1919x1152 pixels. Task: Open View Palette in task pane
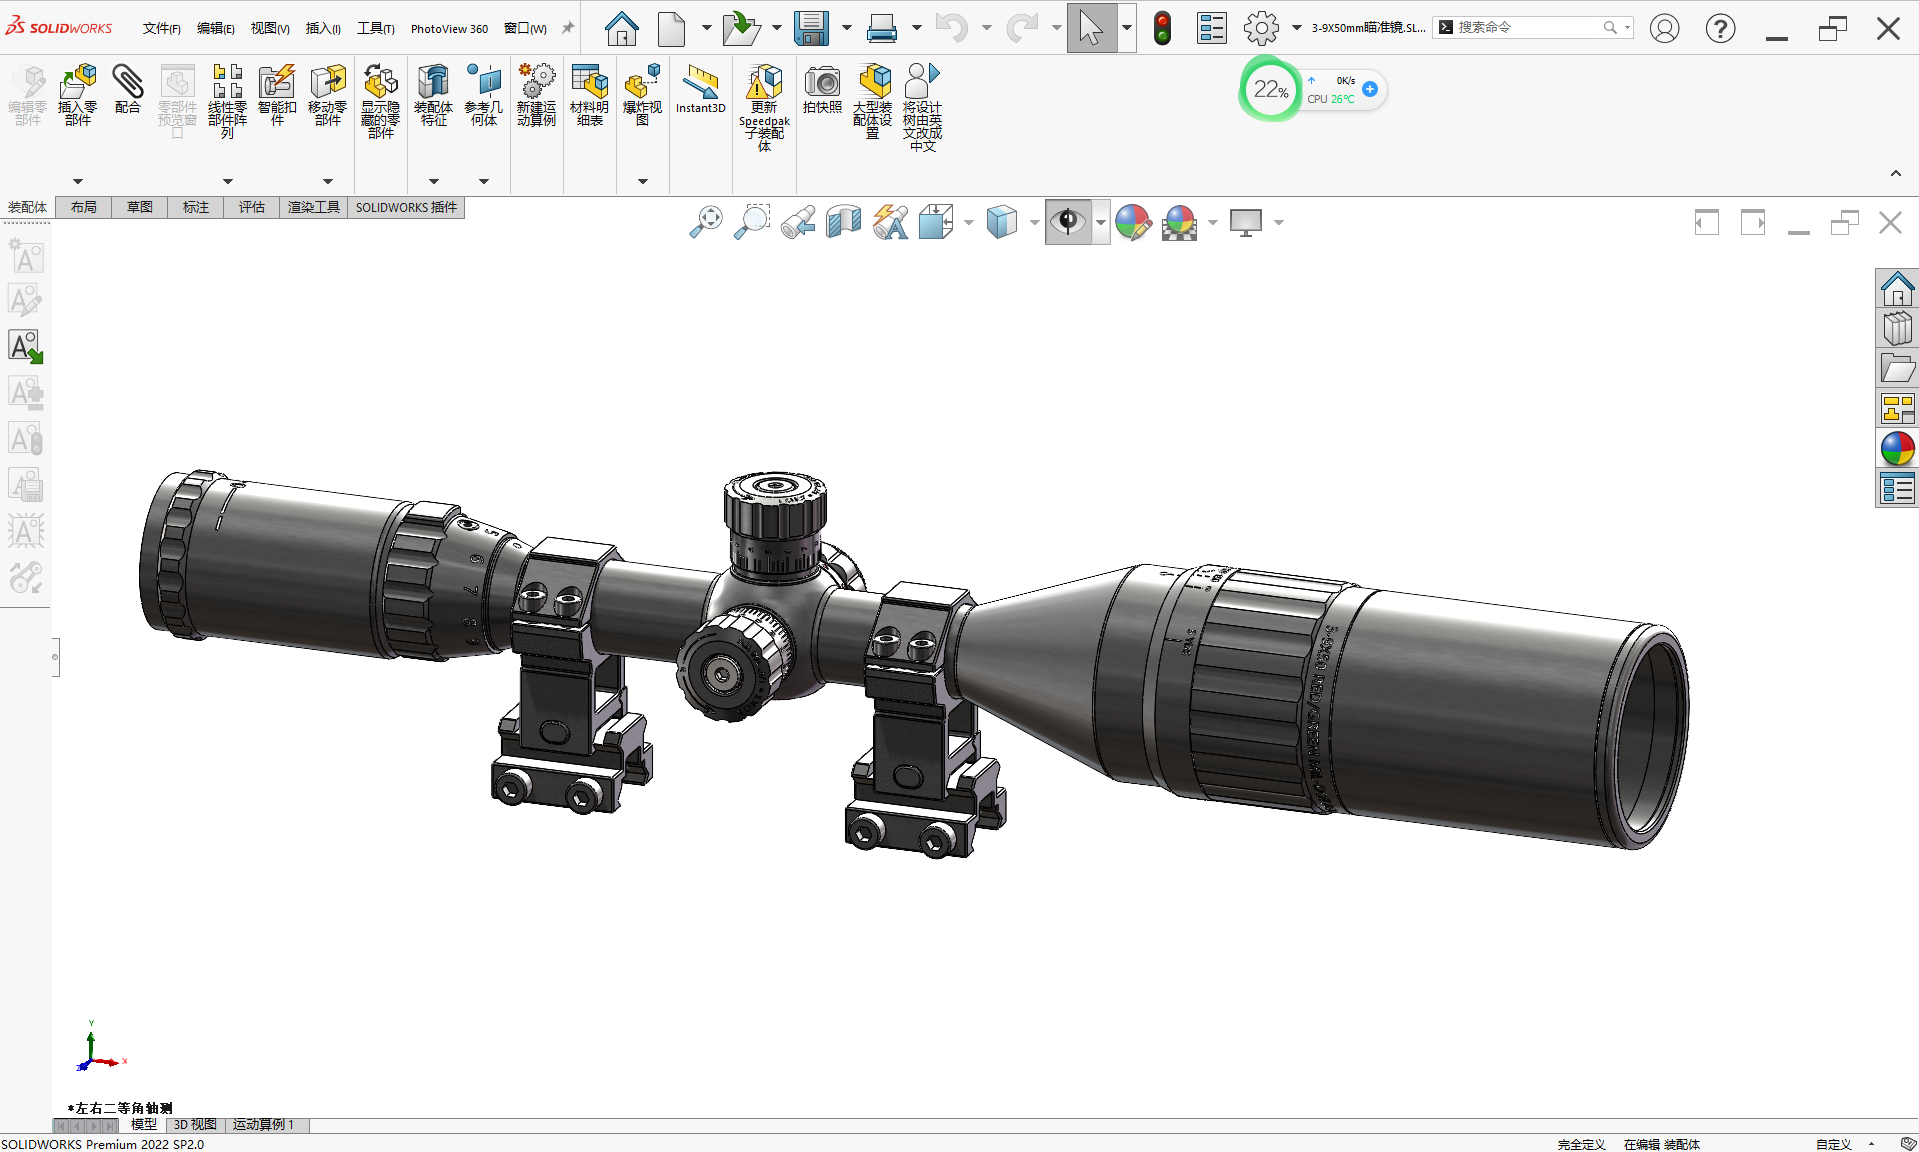coord(1897,408)
